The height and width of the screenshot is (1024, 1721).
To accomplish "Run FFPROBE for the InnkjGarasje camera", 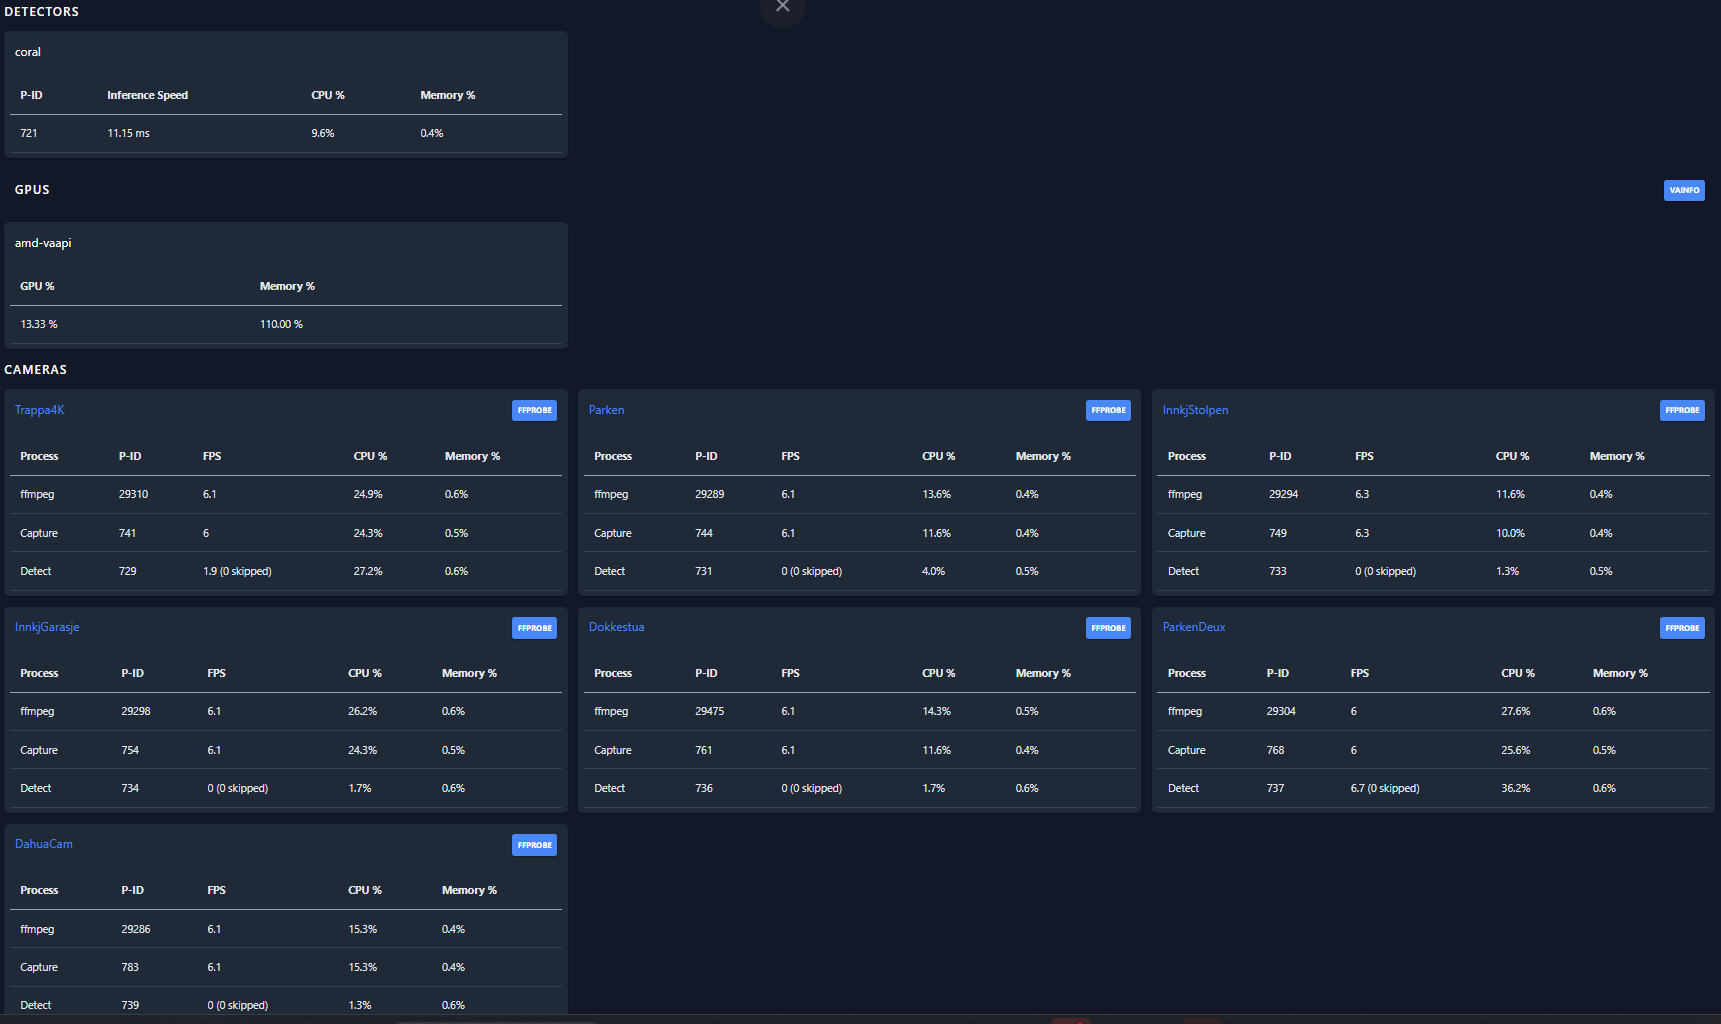I will (534, 628).
